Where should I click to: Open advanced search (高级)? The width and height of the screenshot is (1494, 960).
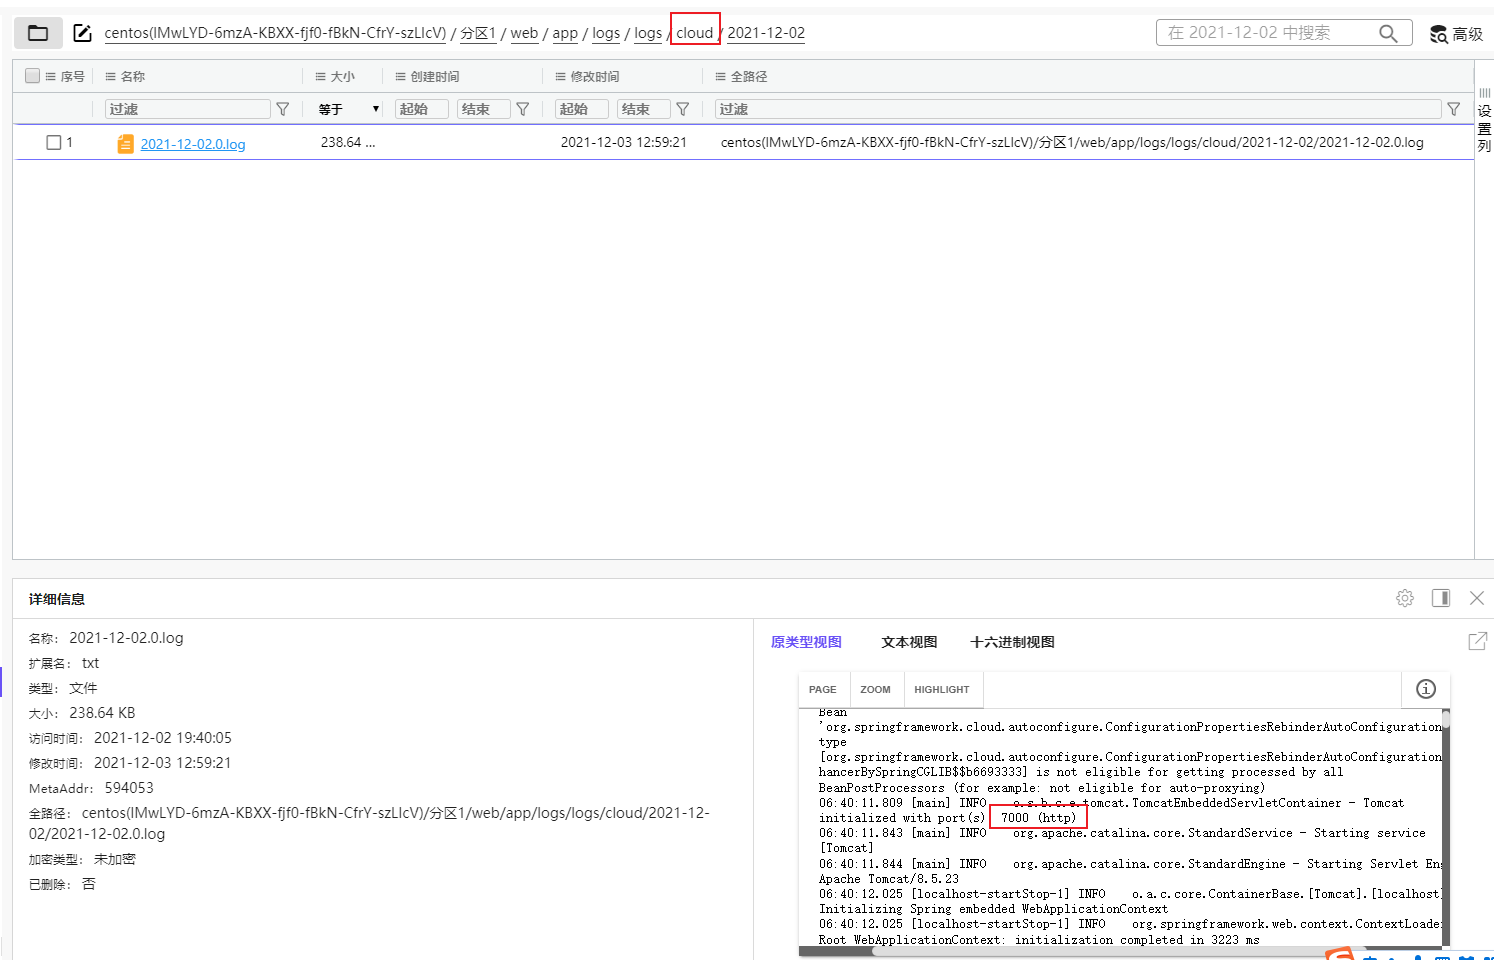(1456, 34)
